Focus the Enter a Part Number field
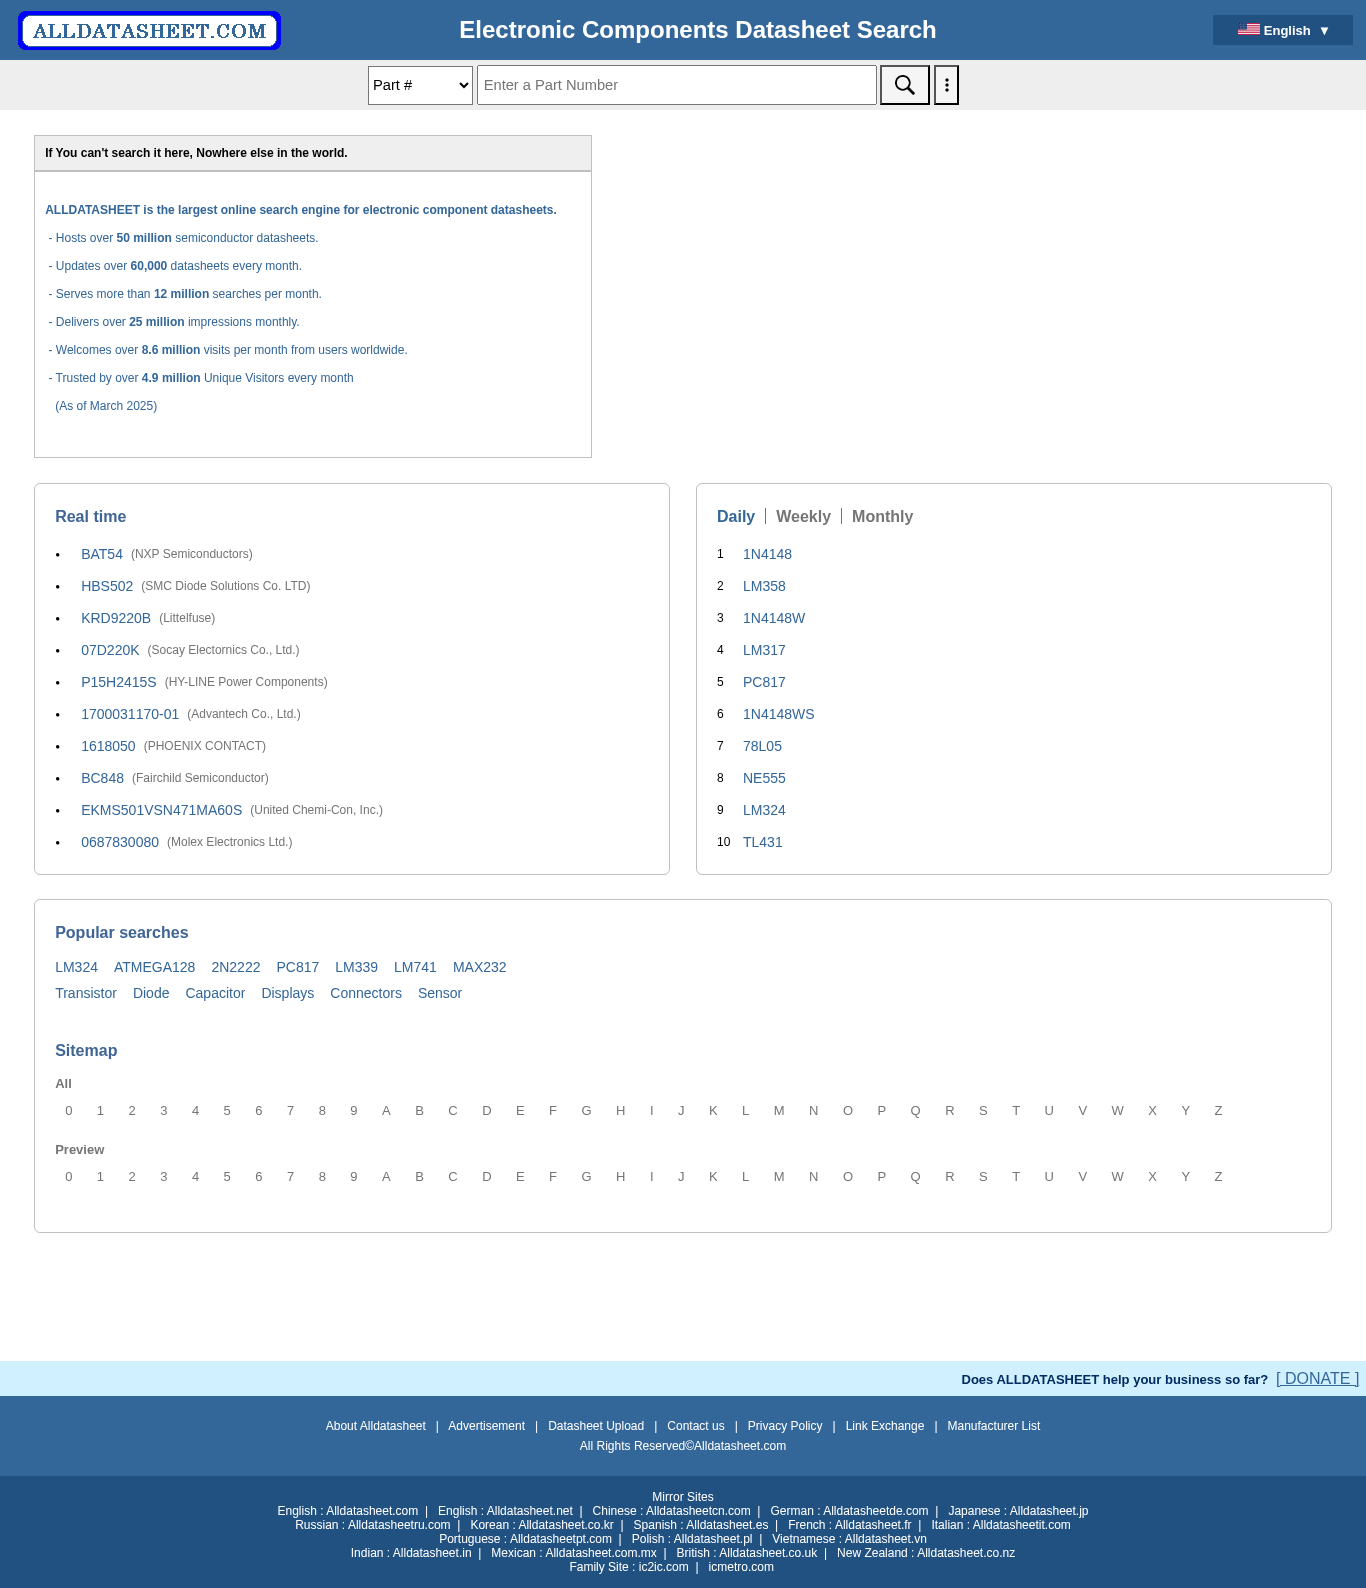 pos(677,85)
